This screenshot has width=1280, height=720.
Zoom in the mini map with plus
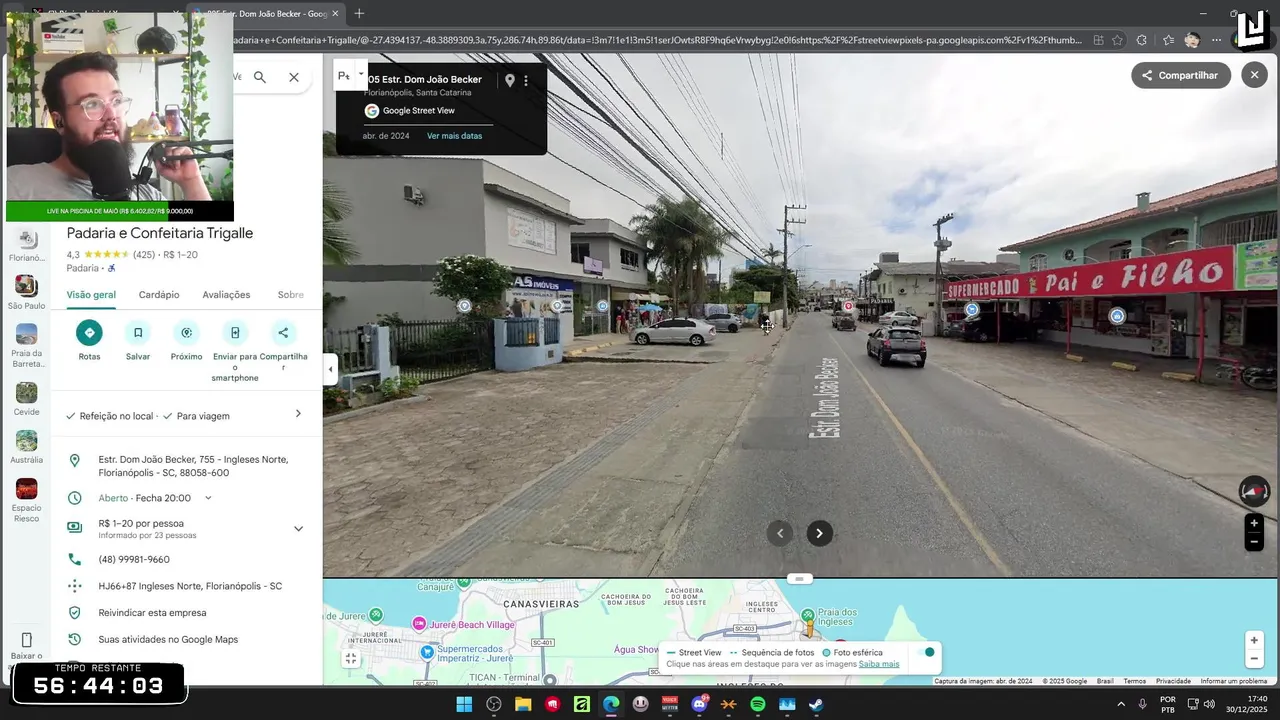[1254, 640]
